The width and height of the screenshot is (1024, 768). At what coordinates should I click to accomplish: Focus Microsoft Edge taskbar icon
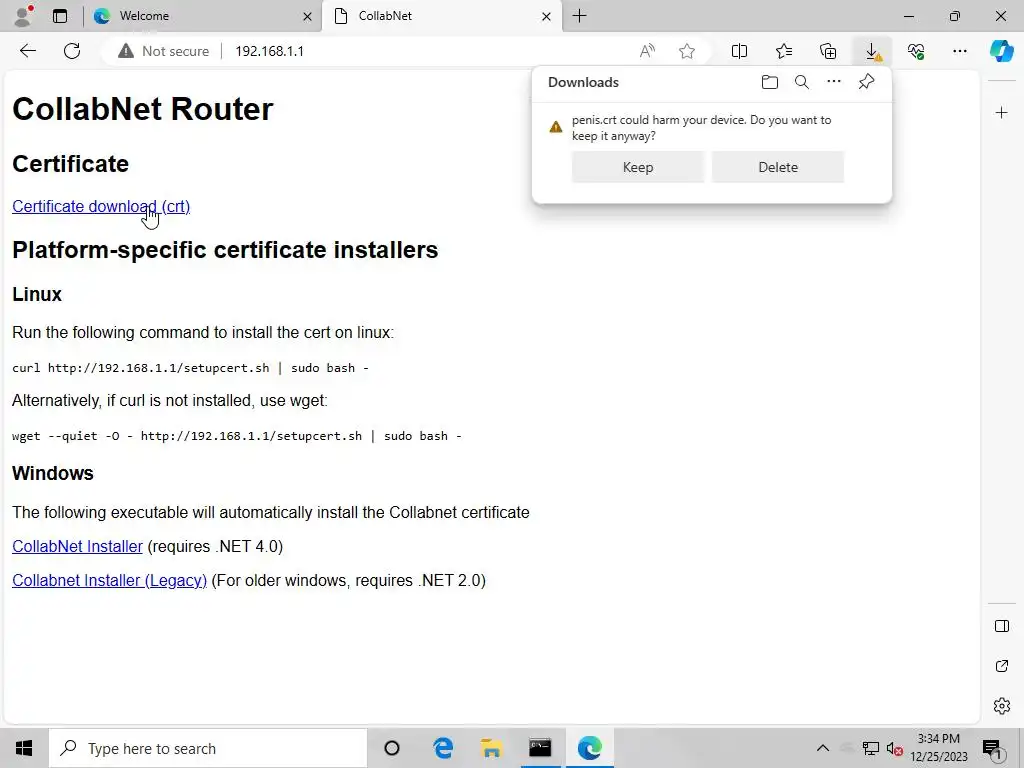(589, 748)
